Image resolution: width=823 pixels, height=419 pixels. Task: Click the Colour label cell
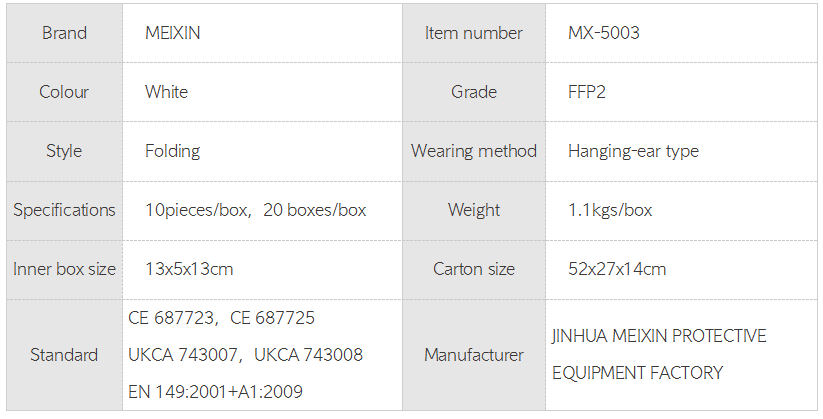pyautogui.click(x=64, y=92)
